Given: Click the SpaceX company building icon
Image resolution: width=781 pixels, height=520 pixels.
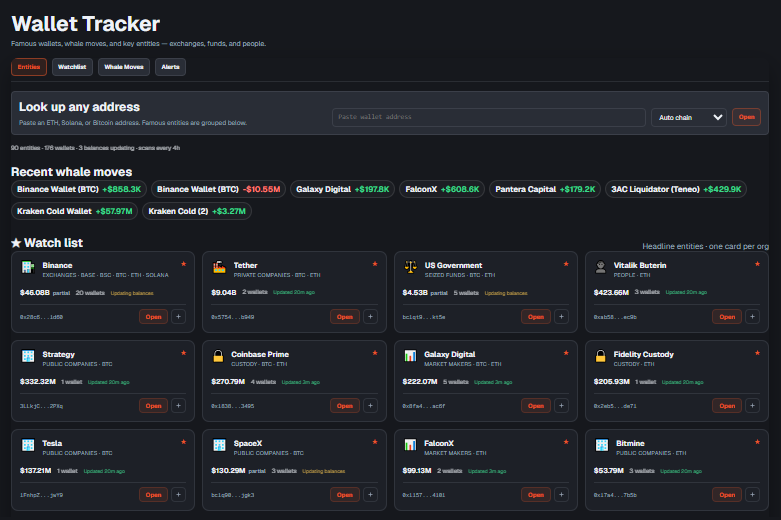Looking at the screenshot, I should pos(219,445).
